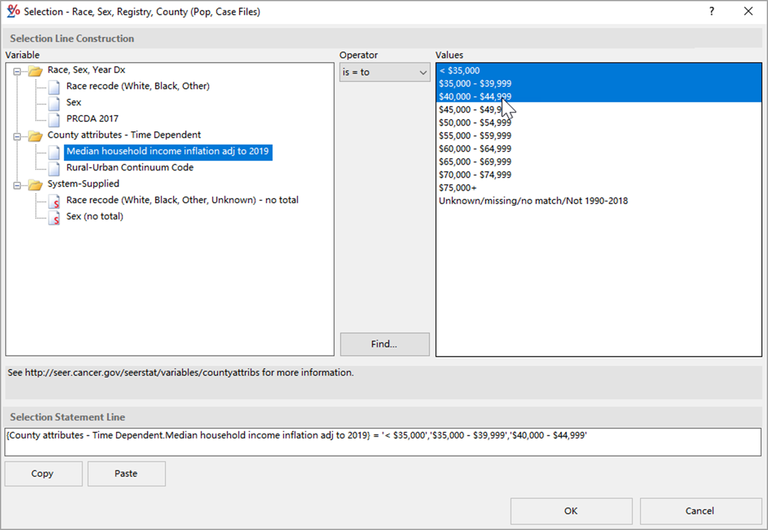Select the '$50,000 - $54,999' value
This screenshot has width=768, height=530.
coord(475,122)
